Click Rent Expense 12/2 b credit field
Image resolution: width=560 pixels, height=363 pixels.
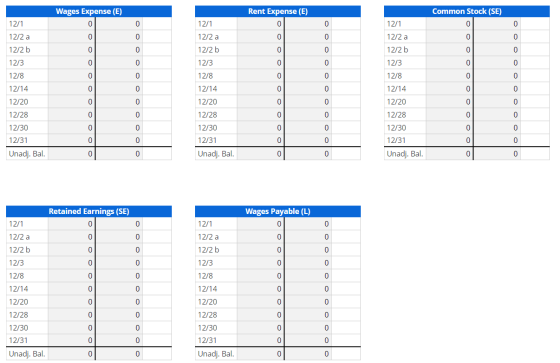(x=308, y=50)
